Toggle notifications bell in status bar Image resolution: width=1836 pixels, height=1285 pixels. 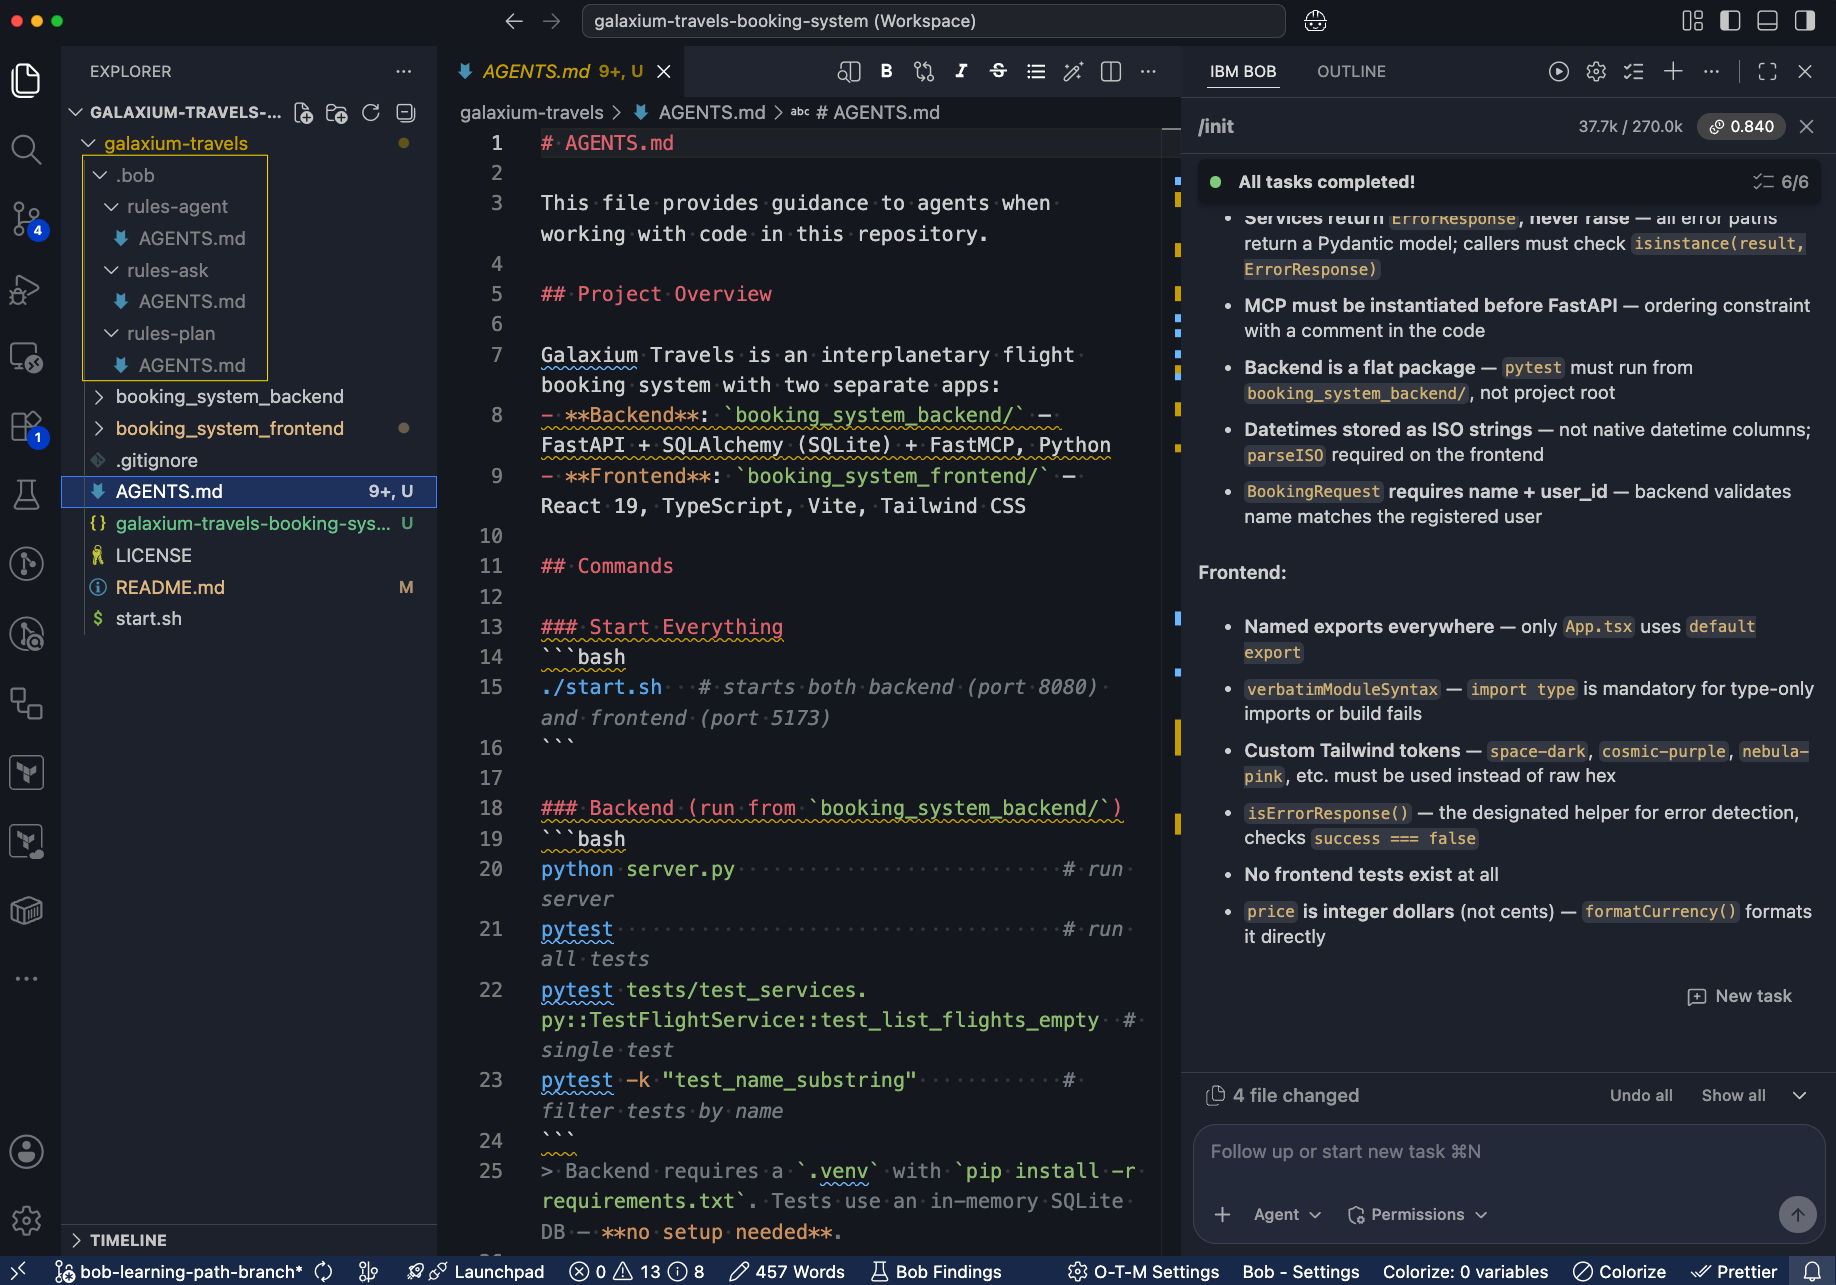click(x=1812, y=1271)
